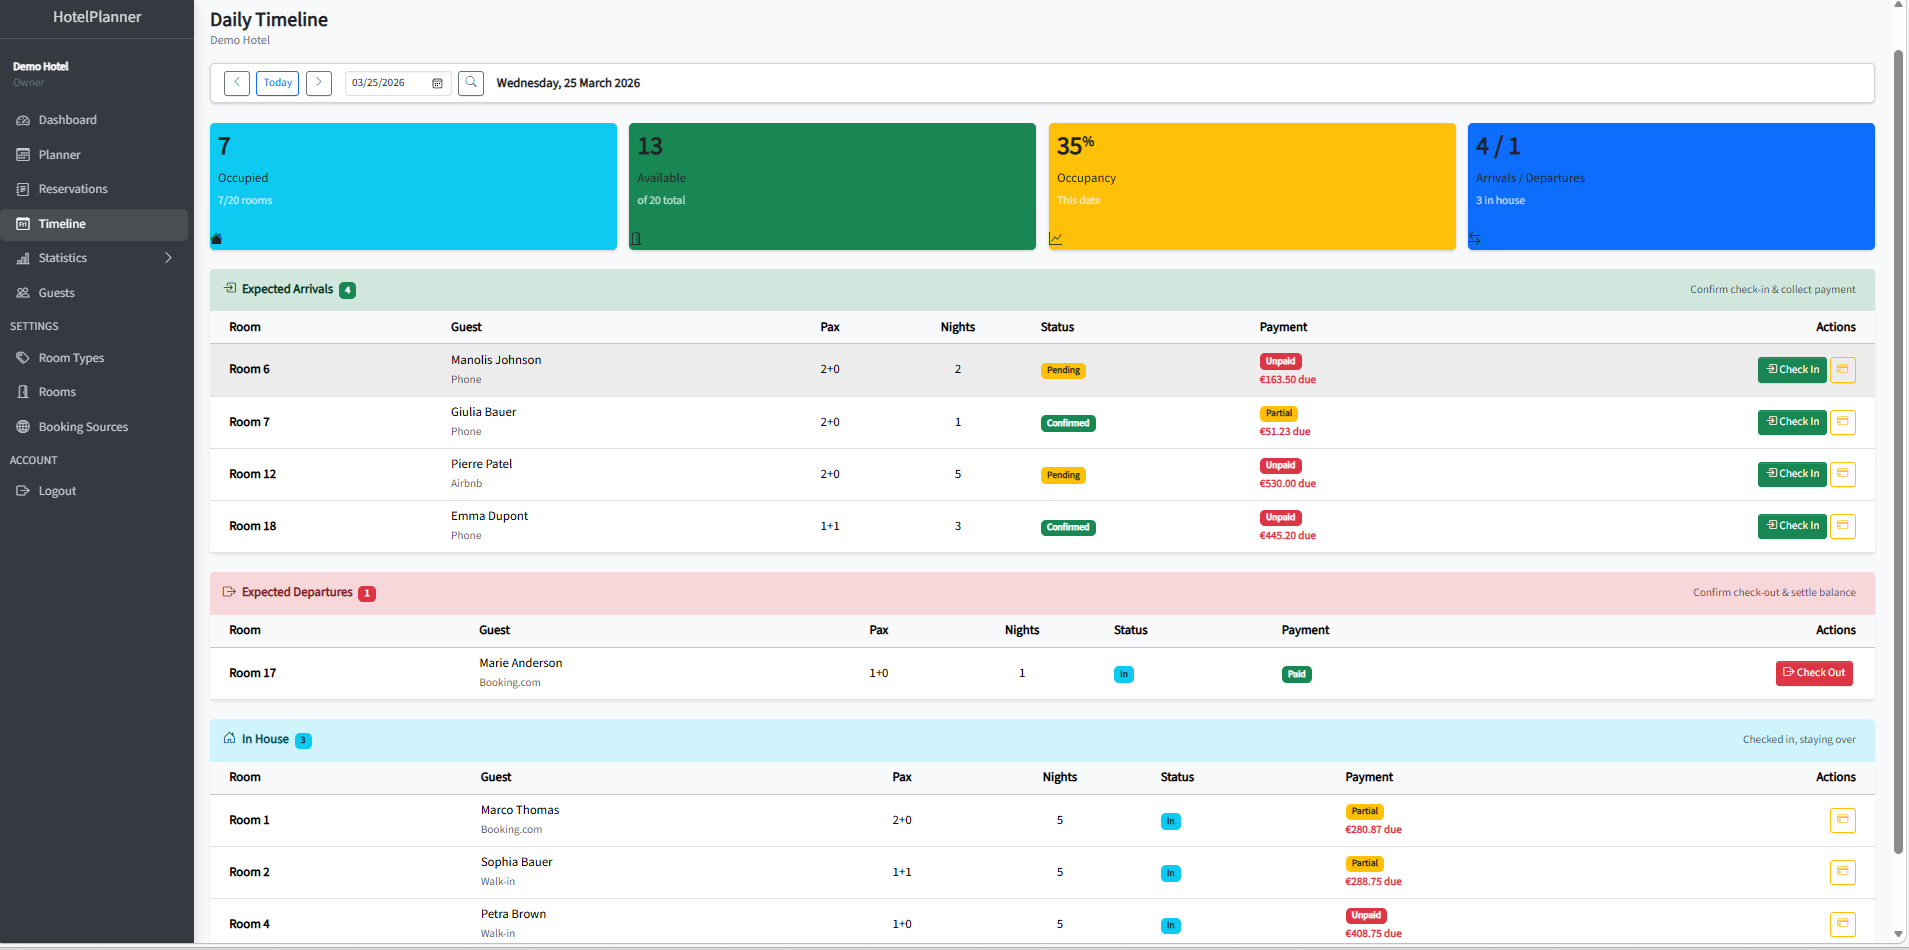
Task: Click the Rooms door icon
Action: pyautogui.click(x=23, y=392)
